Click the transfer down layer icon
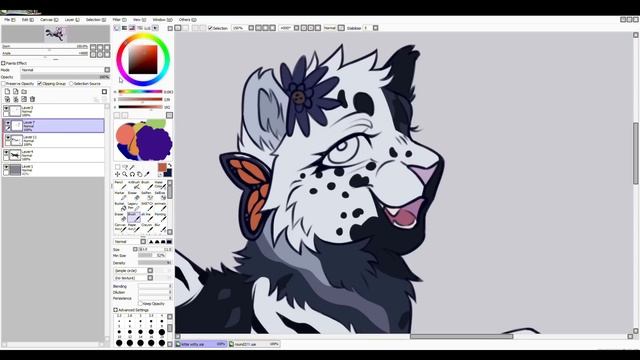This screenshot has height=360, width=640. 7,99
